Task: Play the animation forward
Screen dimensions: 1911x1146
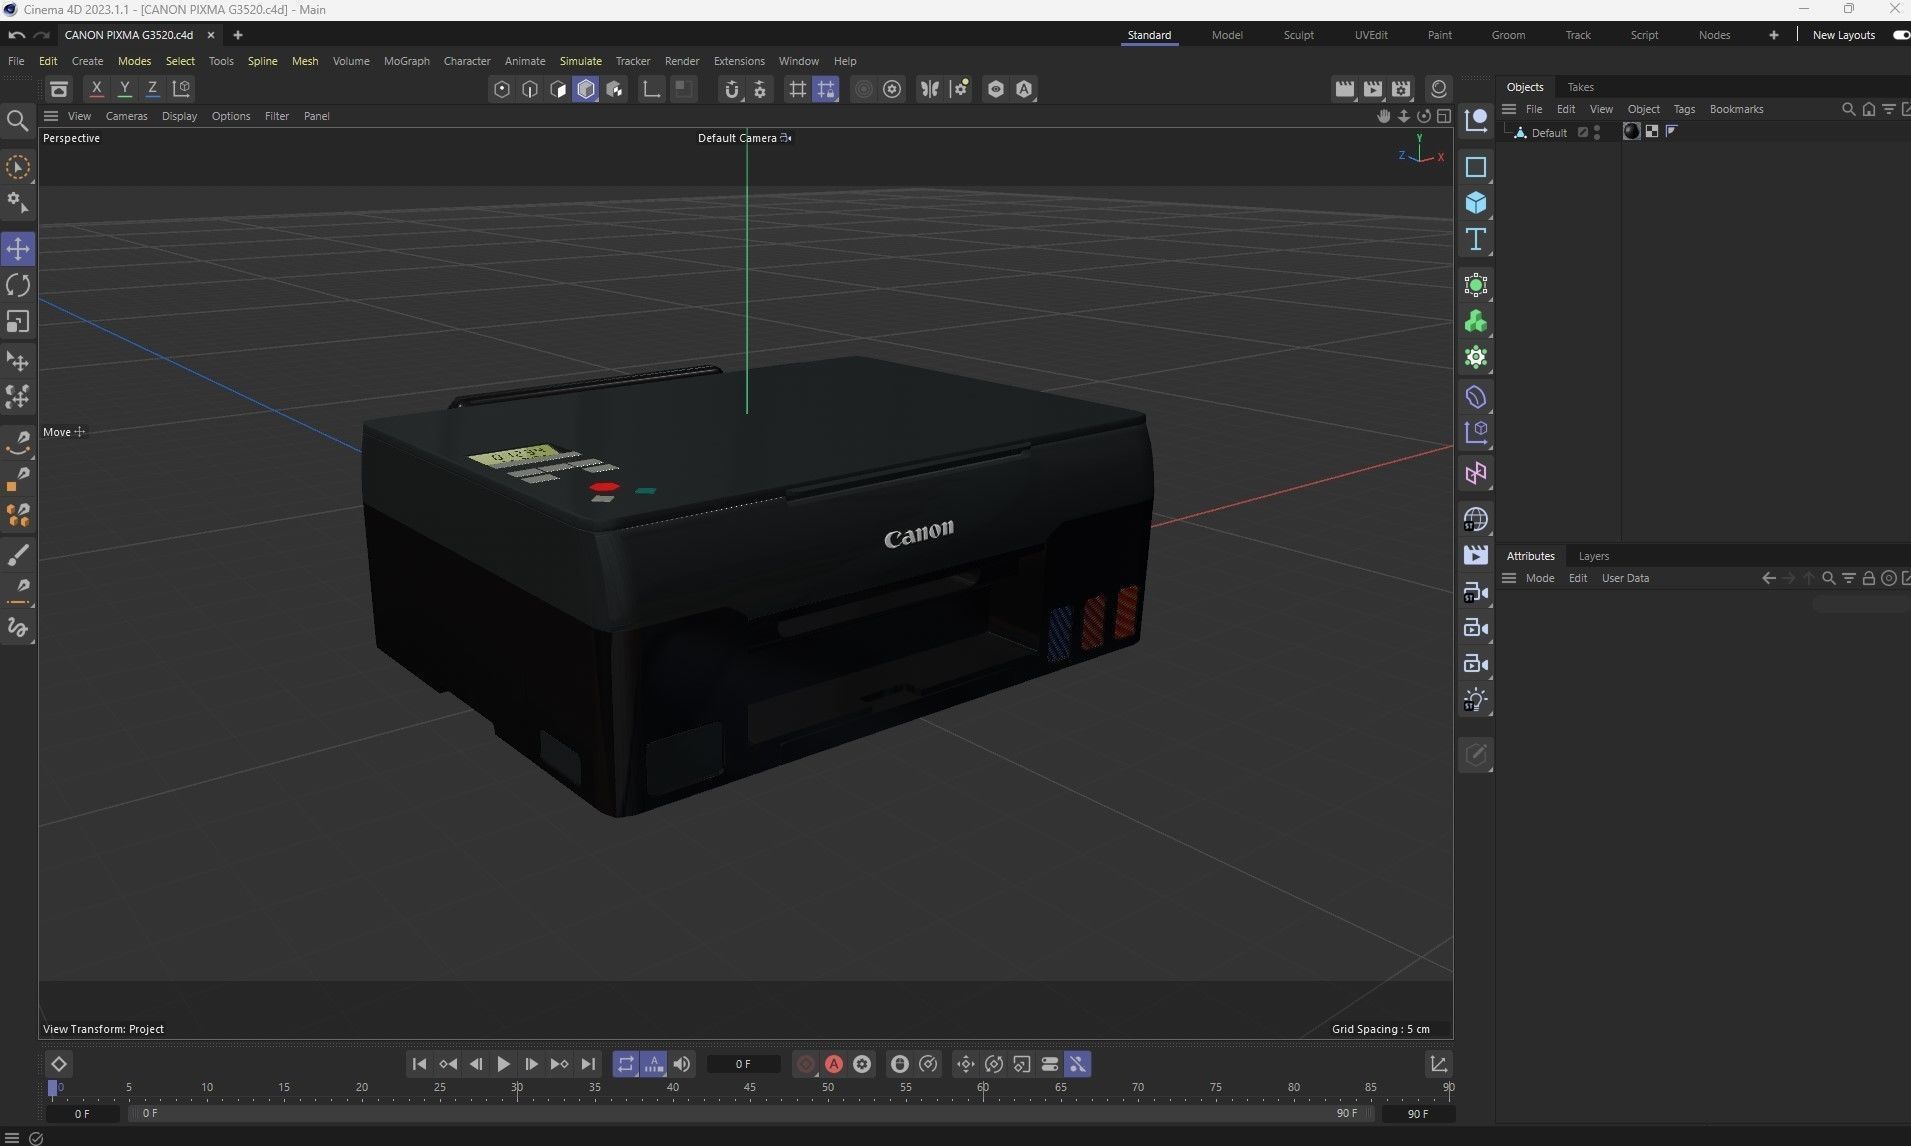Action: pos(503,1064)
